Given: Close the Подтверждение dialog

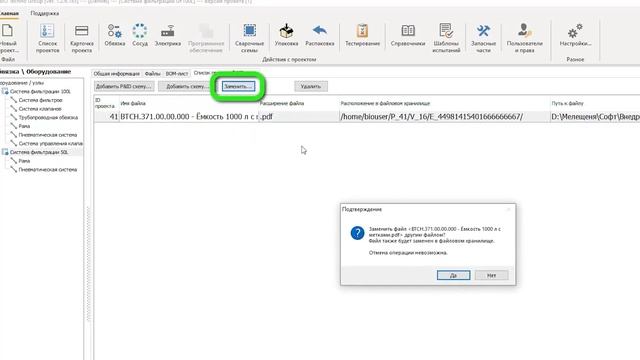Looking at the screenshot, I should click(508, 209).
